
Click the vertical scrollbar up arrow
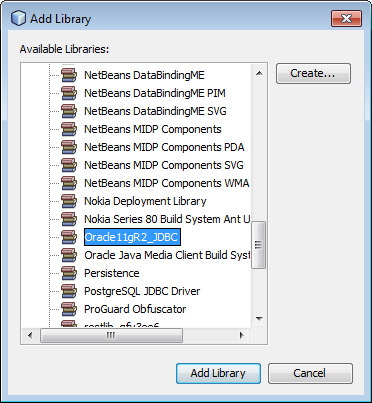click(x=259, y=73)
